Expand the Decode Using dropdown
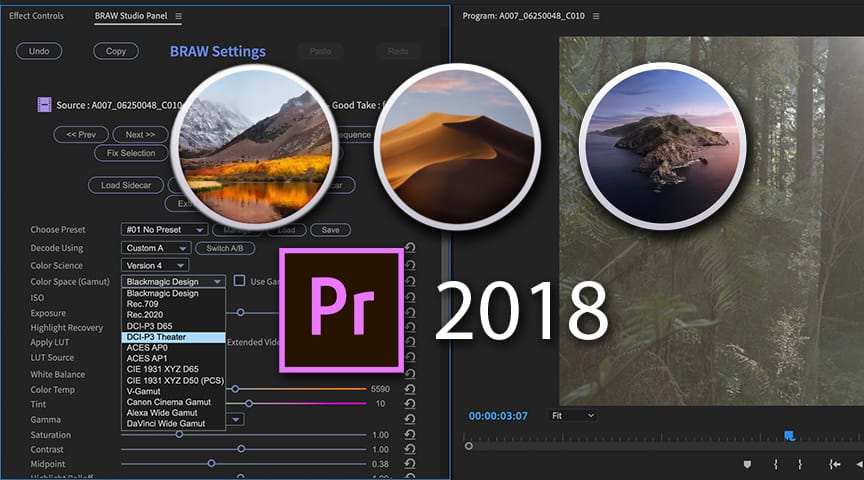The image size is (864, 480). click(155, 248)
